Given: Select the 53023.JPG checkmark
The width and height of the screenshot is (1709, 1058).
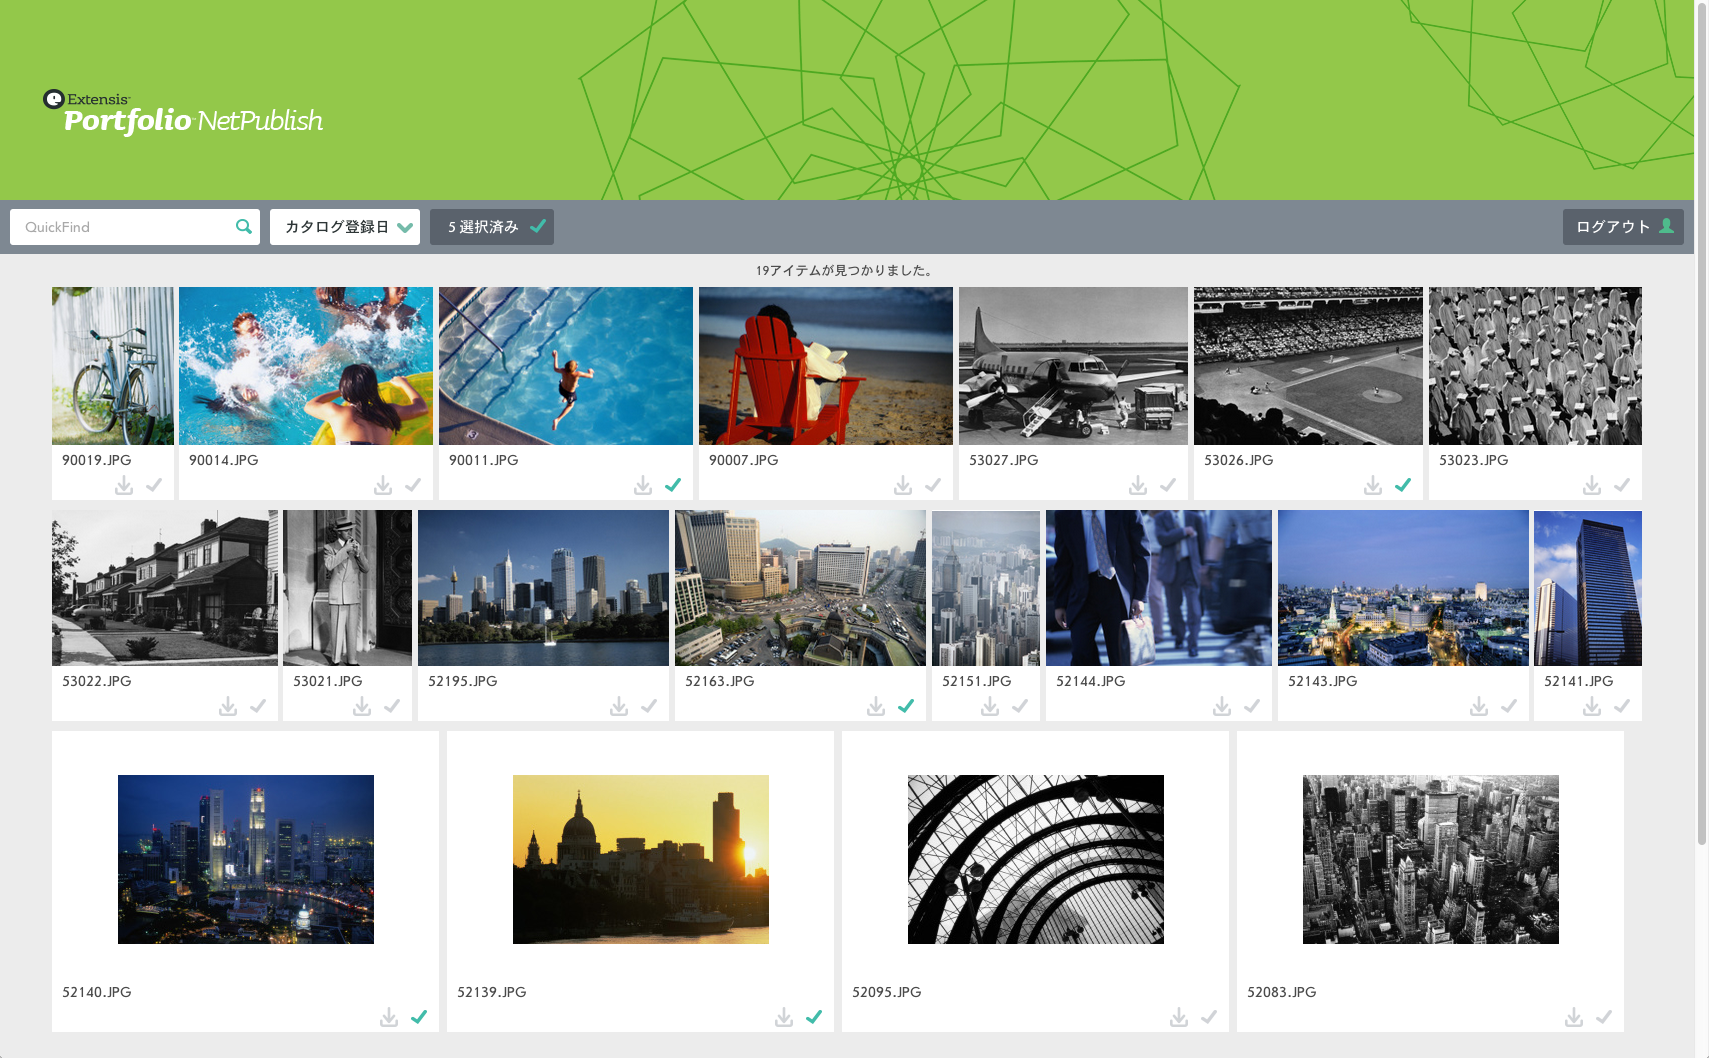Looking at the screenshot, I should [x=1622, y=485].
